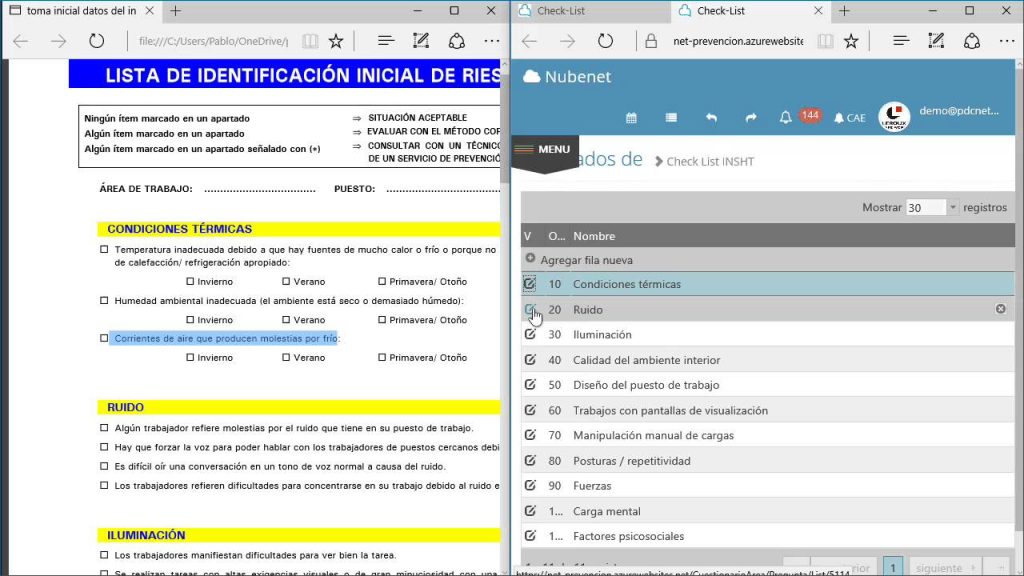Click the left browser file address bar
Viewport: 1024px width, 576px height.
pos(213,41)
